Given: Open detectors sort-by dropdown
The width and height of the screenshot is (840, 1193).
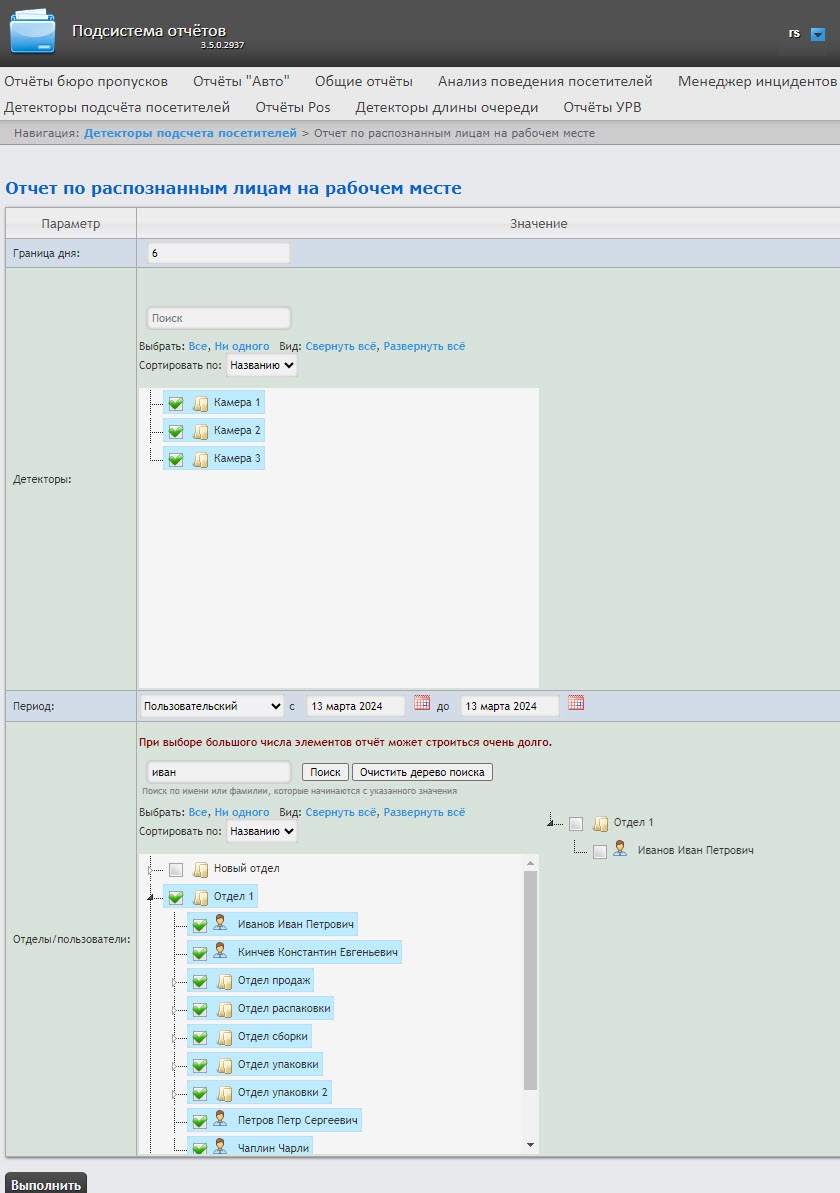Looking at the screenshot, I should point(262,366).
